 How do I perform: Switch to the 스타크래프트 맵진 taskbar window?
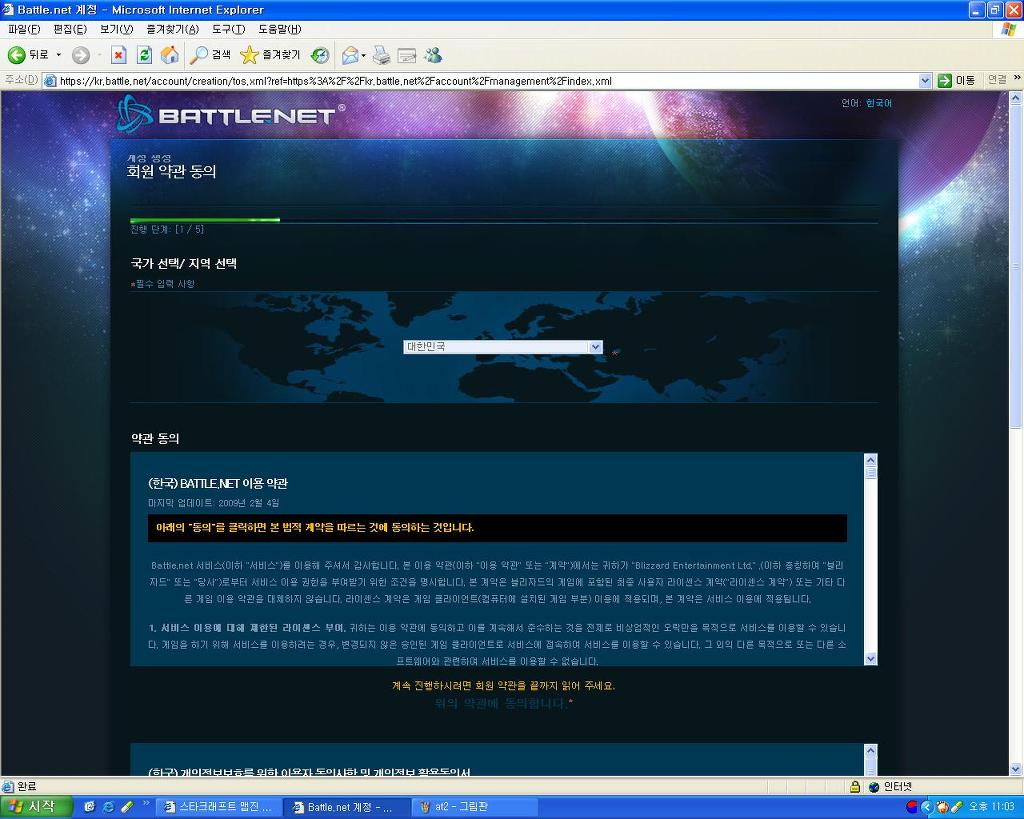[x=219, y=807]
